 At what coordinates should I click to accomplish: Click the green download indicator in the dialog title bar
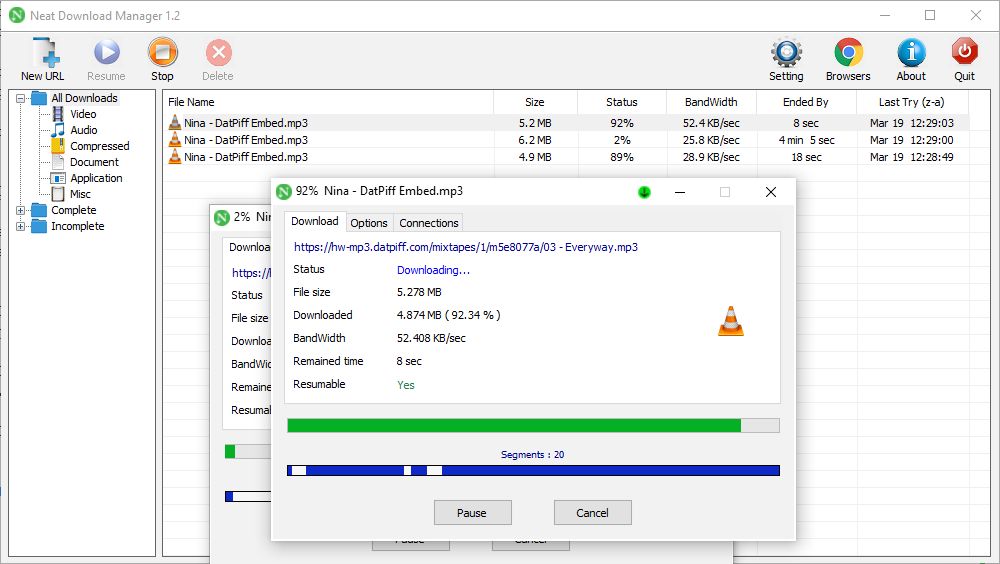tap(644, 192)
